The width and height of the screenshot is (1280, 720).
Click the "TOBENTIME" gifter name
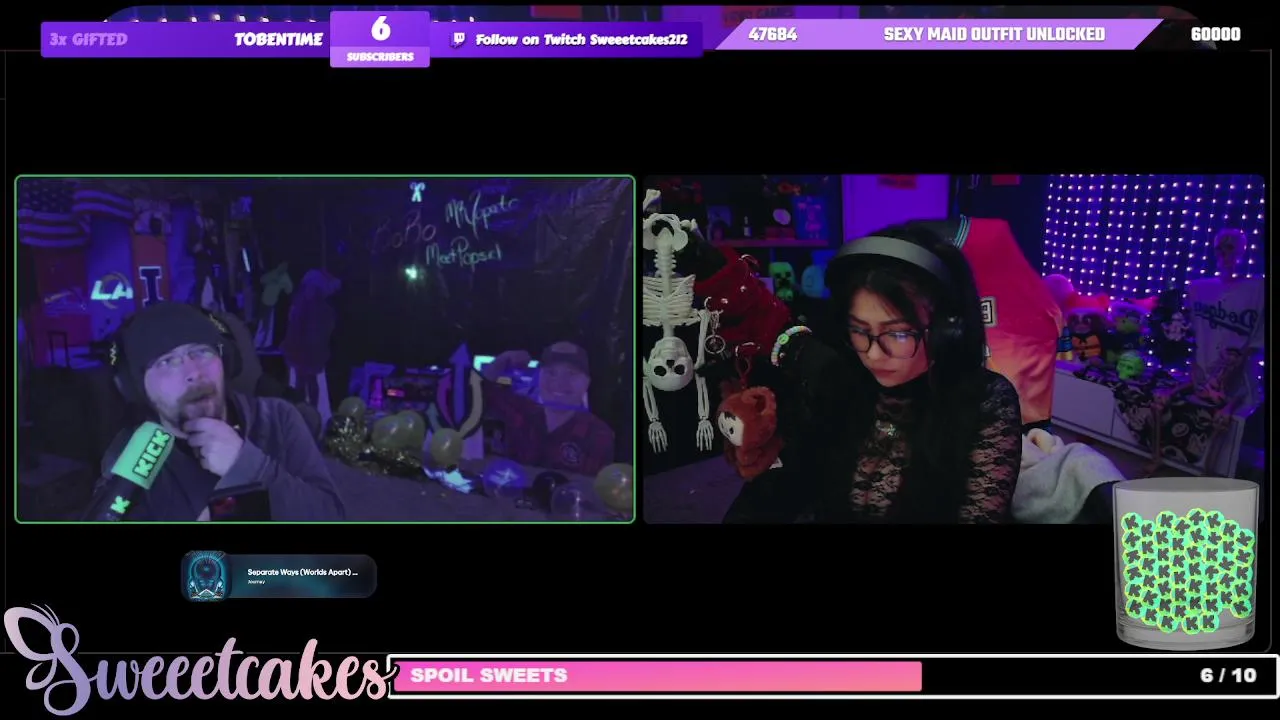click(x=278, y=39)
